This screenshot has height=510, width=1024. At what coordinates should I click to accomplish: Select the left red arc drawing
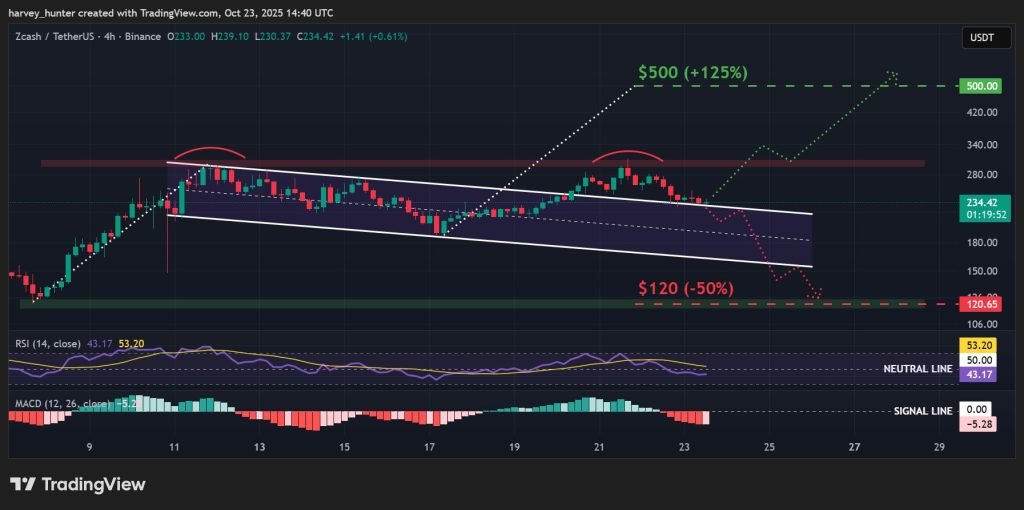click(x=208, y=151)
